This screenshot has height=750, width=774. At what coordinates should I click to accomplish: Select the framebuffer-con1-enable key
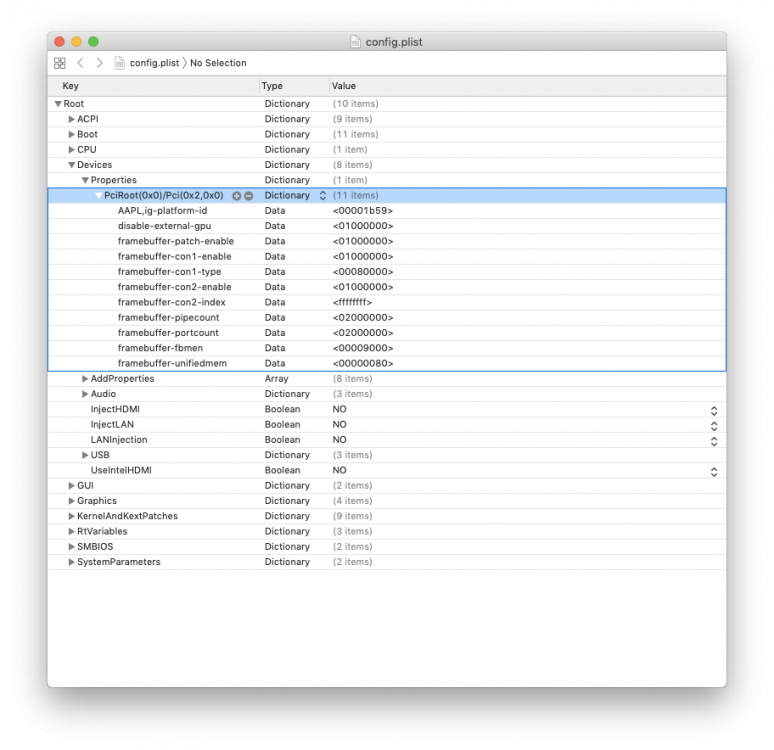pyautogui.click(x=174, y=257)
